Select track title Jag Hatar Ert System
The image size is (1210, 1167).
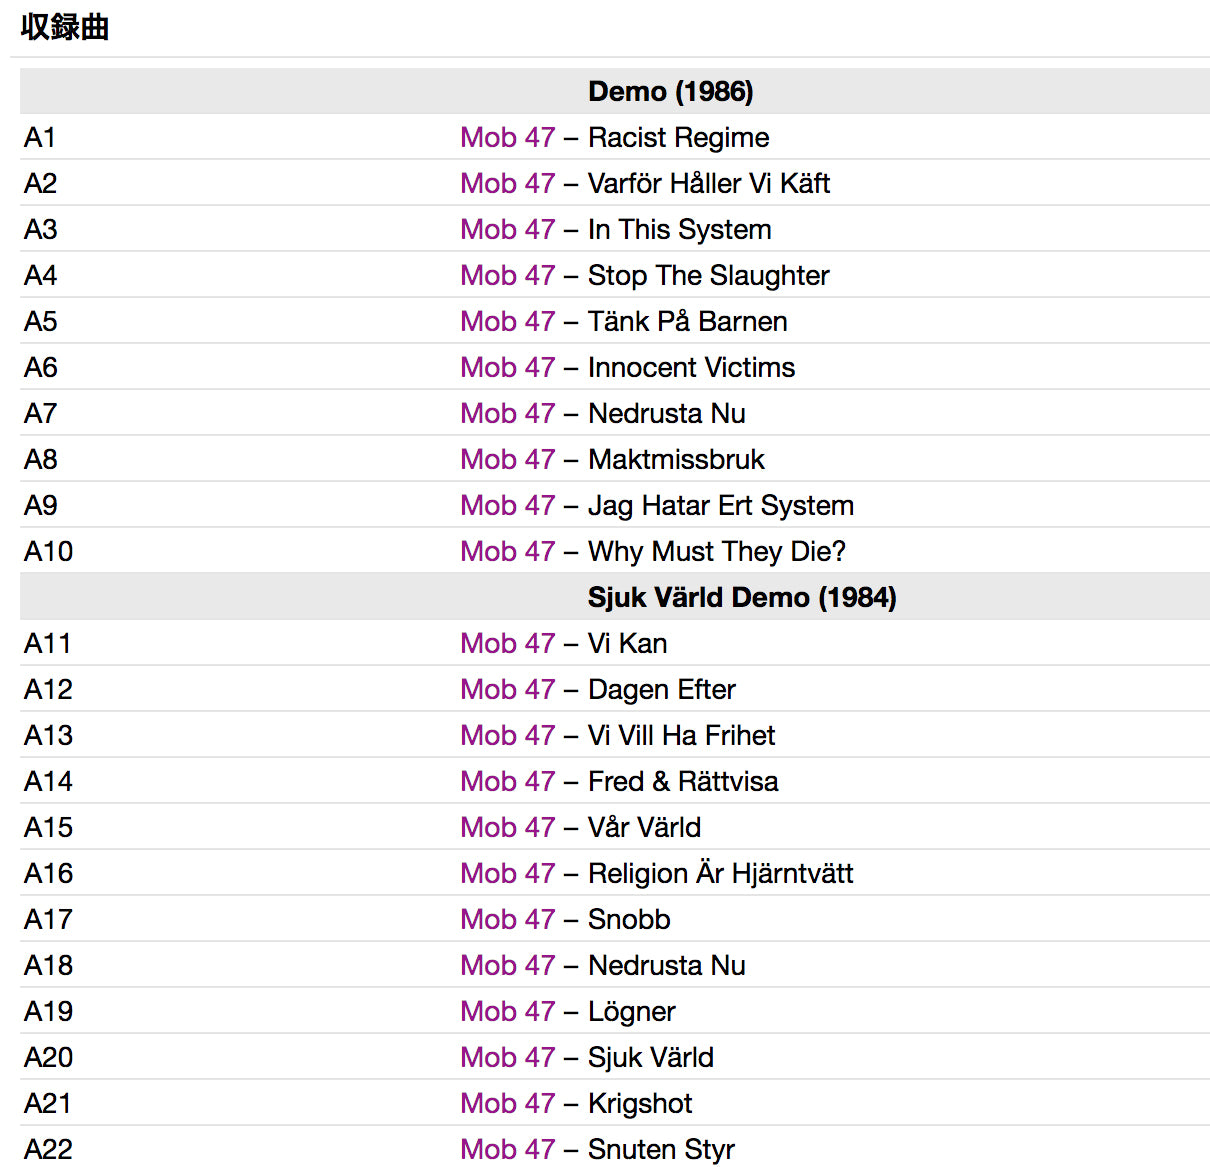[x=721, y=505]
